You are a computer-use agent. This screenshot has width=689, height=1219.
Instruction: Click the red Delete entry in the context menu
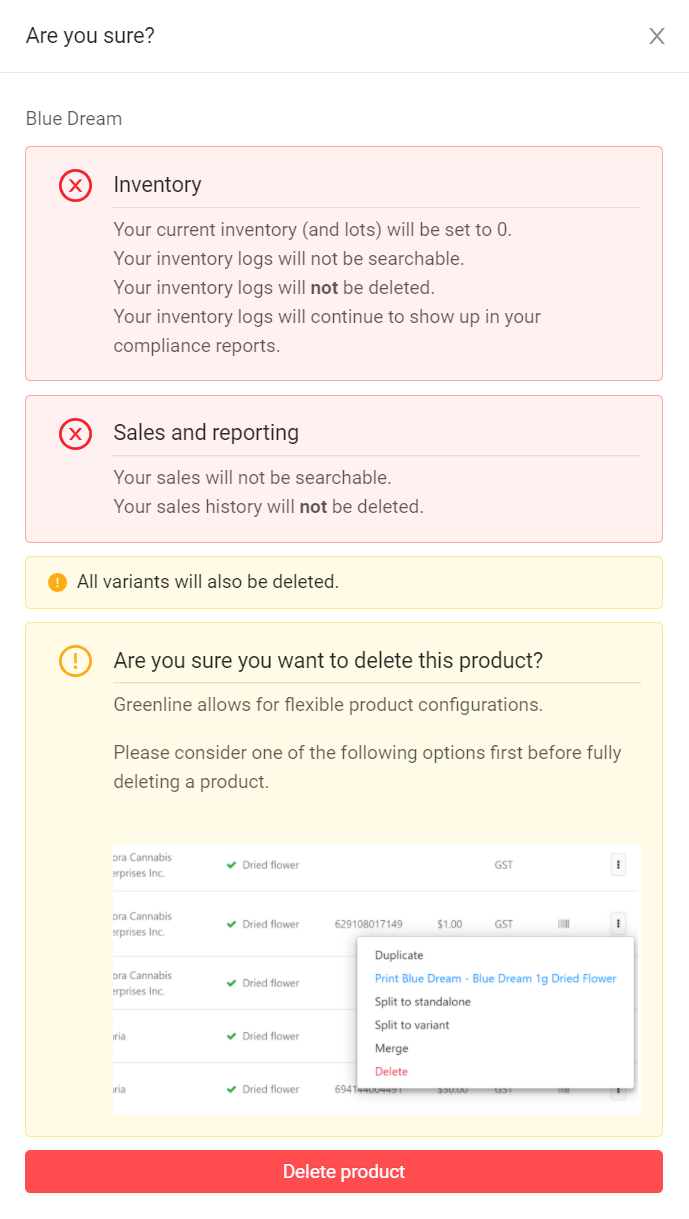point(391,1071)
